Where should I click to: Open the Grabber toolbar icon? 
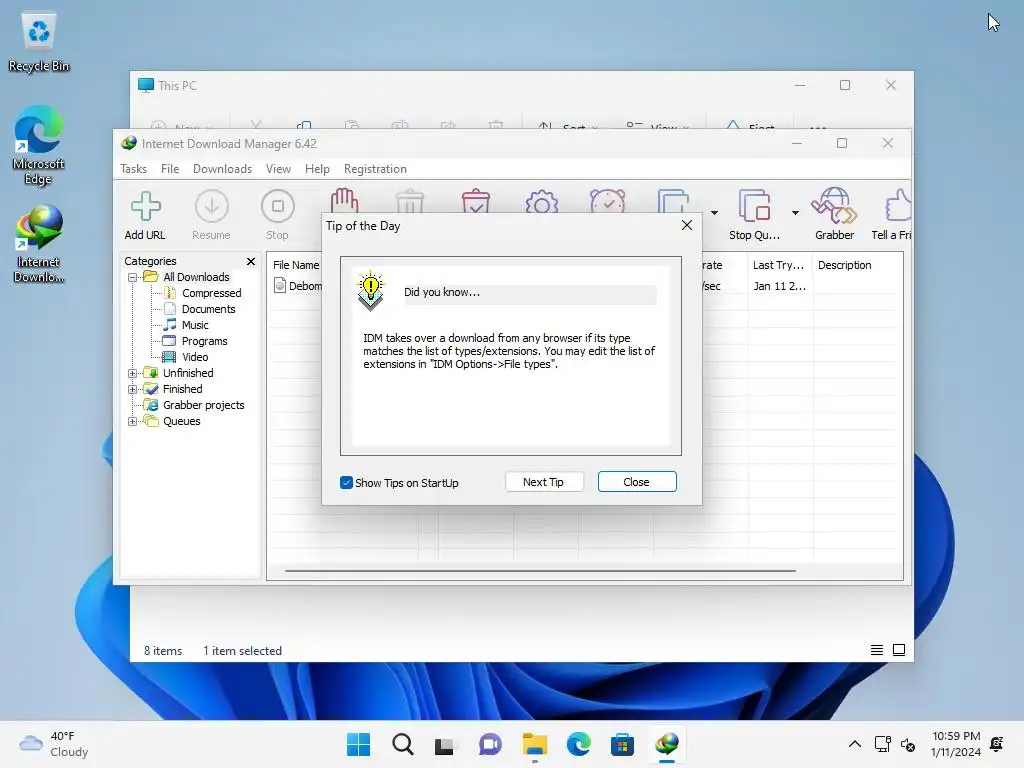[x=834, y=216]
